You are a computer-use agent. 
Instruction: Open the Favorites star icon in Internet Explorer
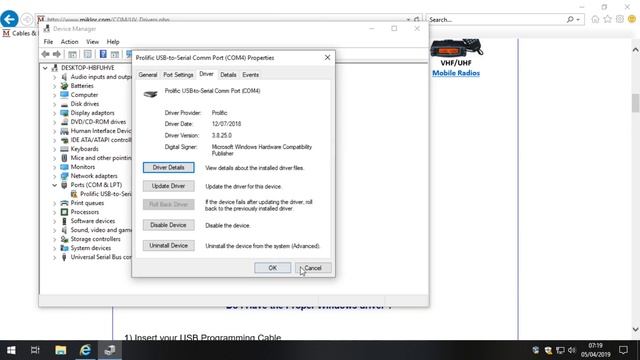coord(607,19)
